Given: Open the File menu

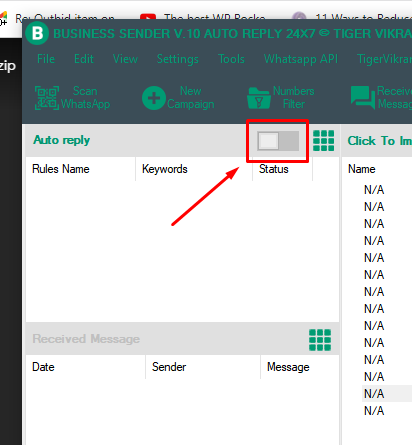Looking at the screenshot, I should (x=46, y=59).
